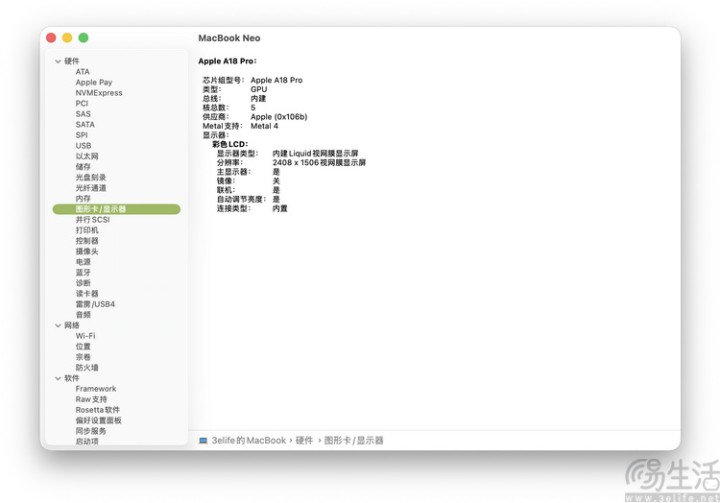Click the 芯片组型号 value "Apple A18 Pro"
Screen dimensions: 720x503
pos(276,80)
